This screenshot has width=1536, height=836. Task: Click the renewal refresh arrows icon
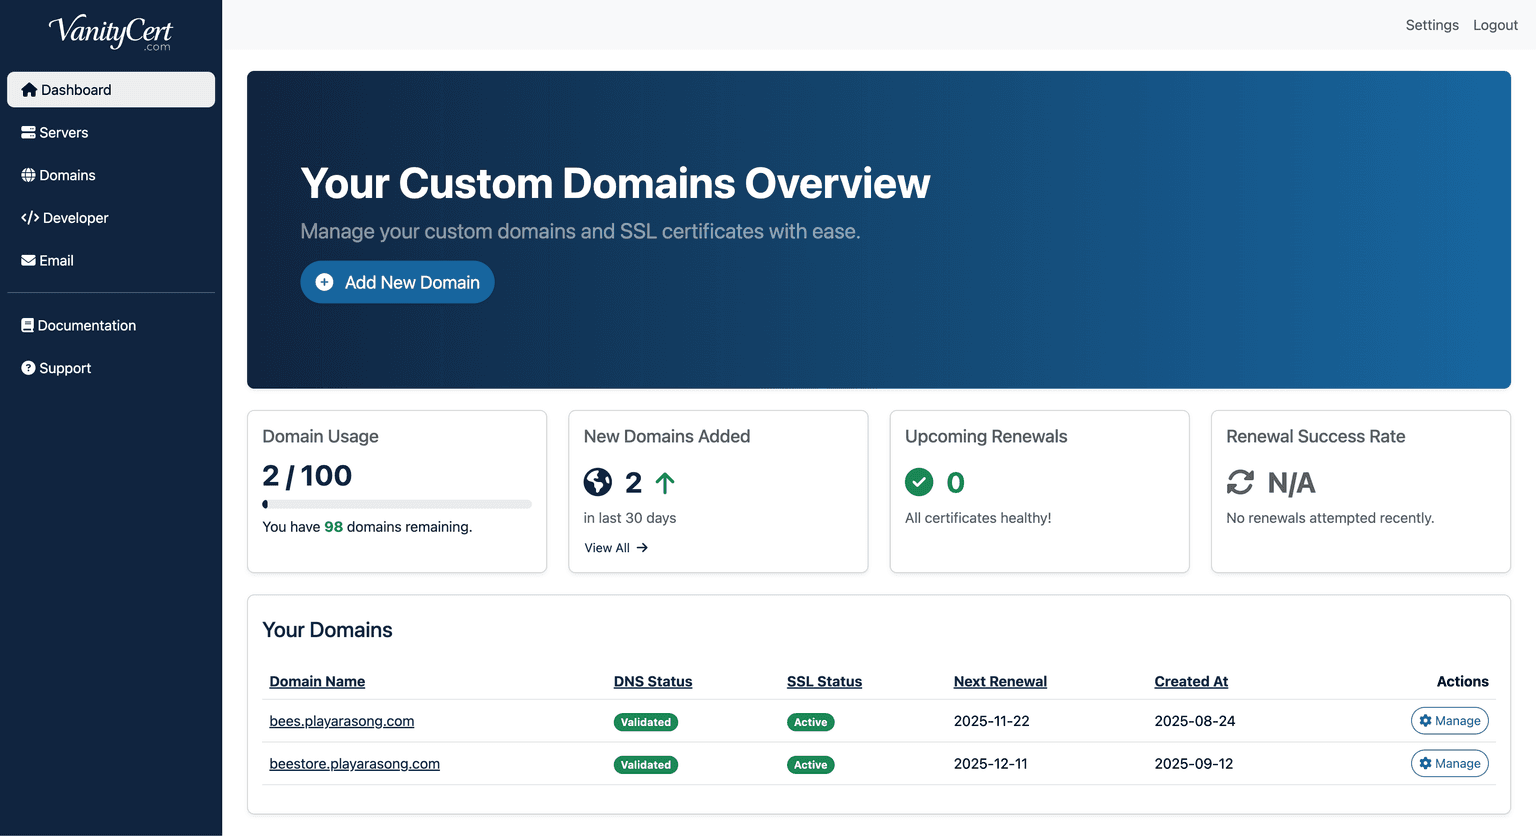[1240, 482]
